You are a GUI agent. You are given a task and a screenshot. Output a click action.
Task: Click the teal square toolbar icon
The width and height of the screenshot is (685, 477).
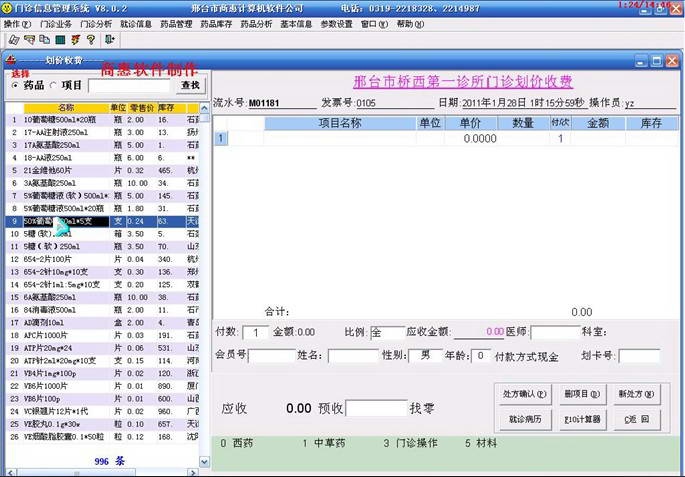click(60, 40)
